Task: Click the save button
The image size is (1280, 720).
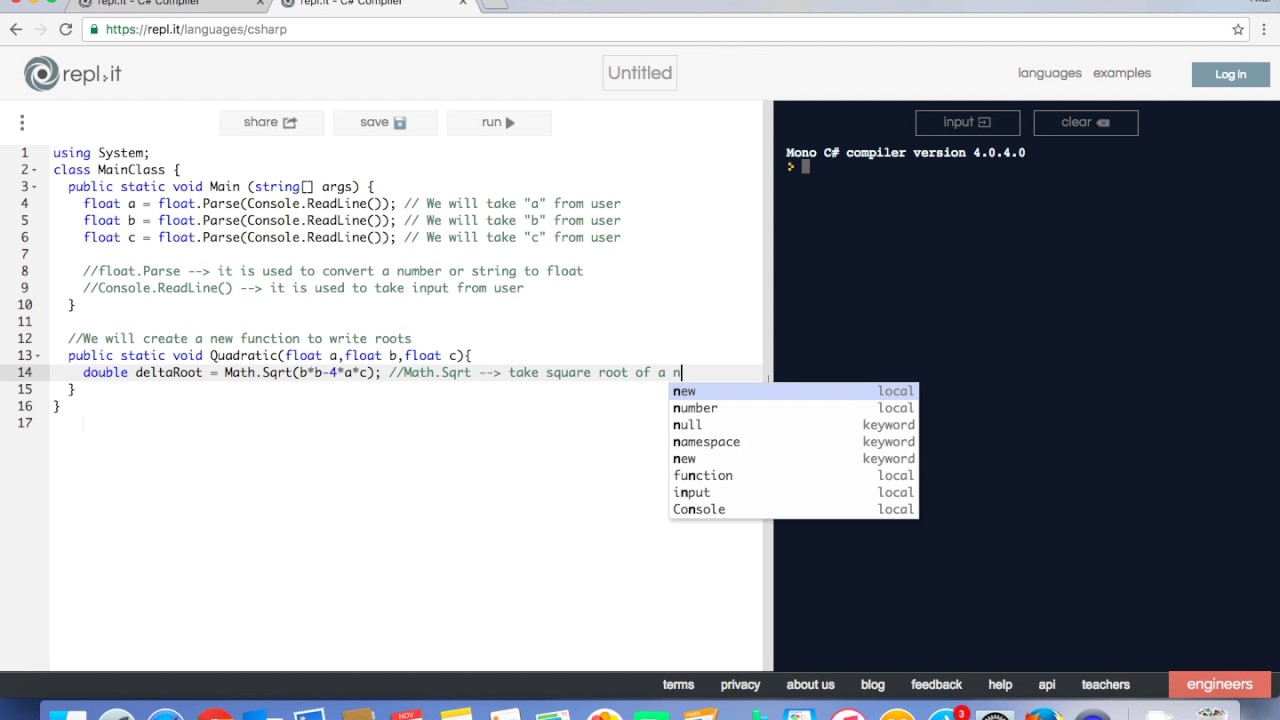Action: click(x=383, y=122)
